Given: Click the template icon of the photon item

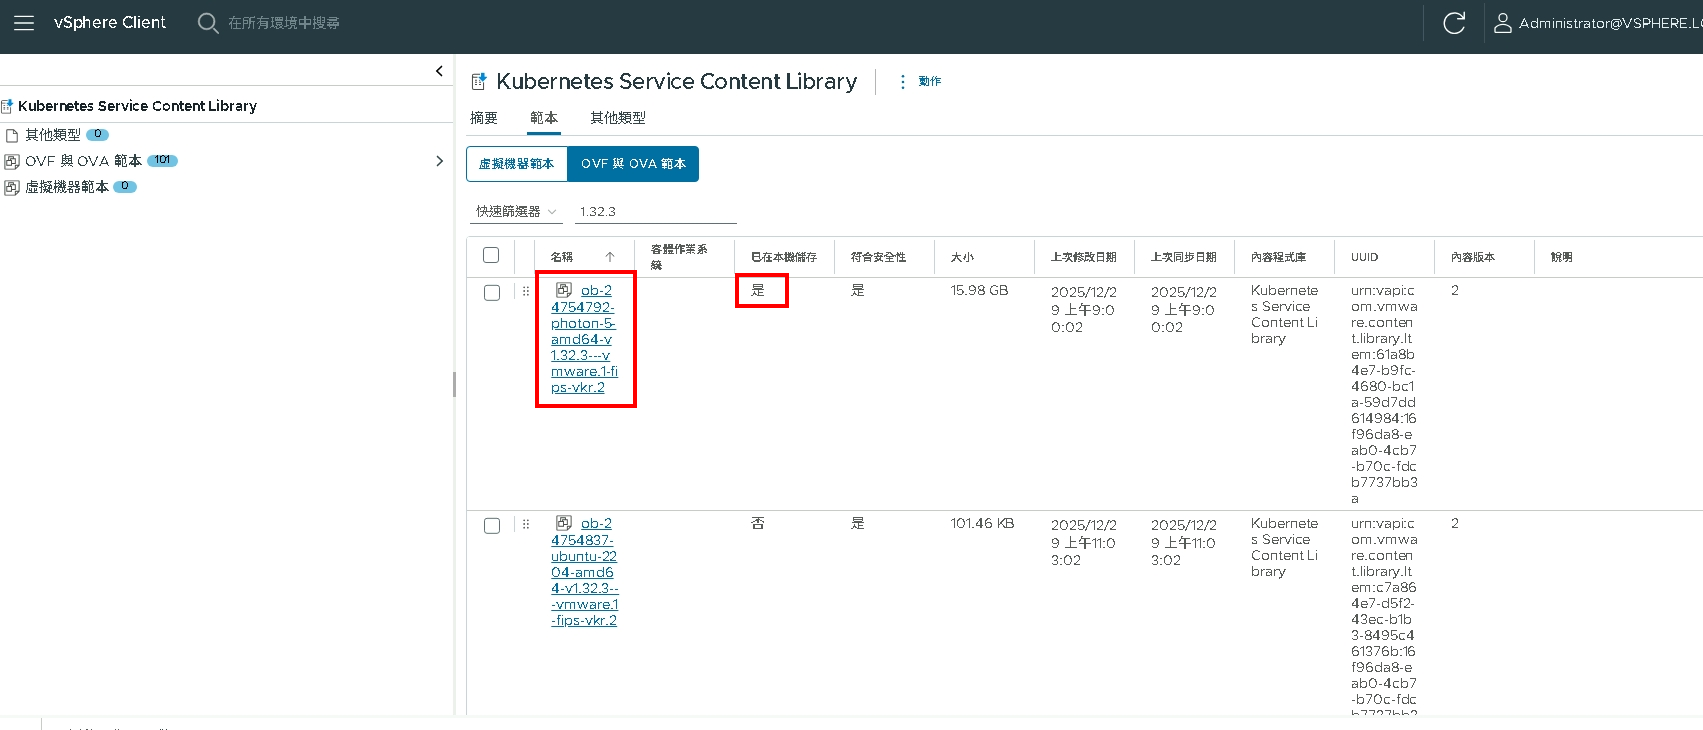Looking at the screenshot, I should (x=564, y=290).
